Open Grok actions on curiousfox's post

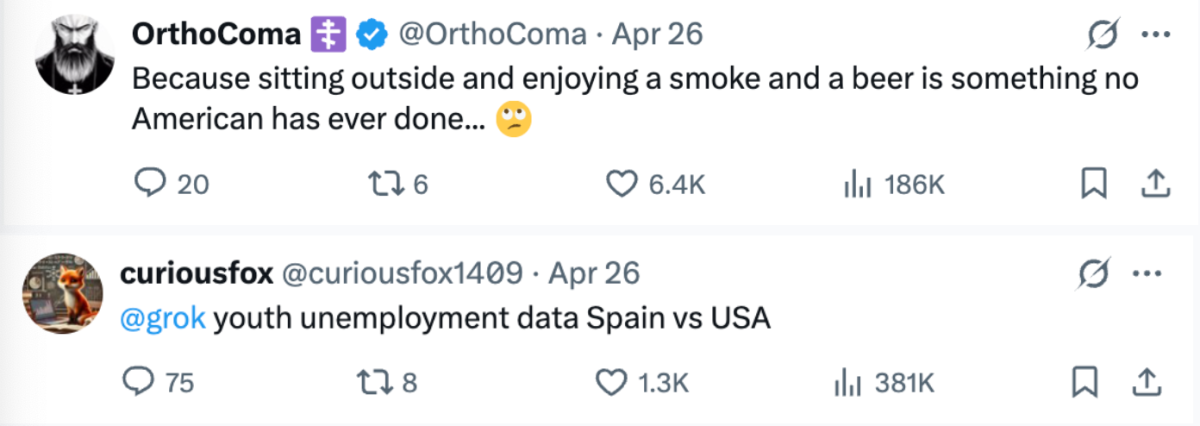[1096, 273]
